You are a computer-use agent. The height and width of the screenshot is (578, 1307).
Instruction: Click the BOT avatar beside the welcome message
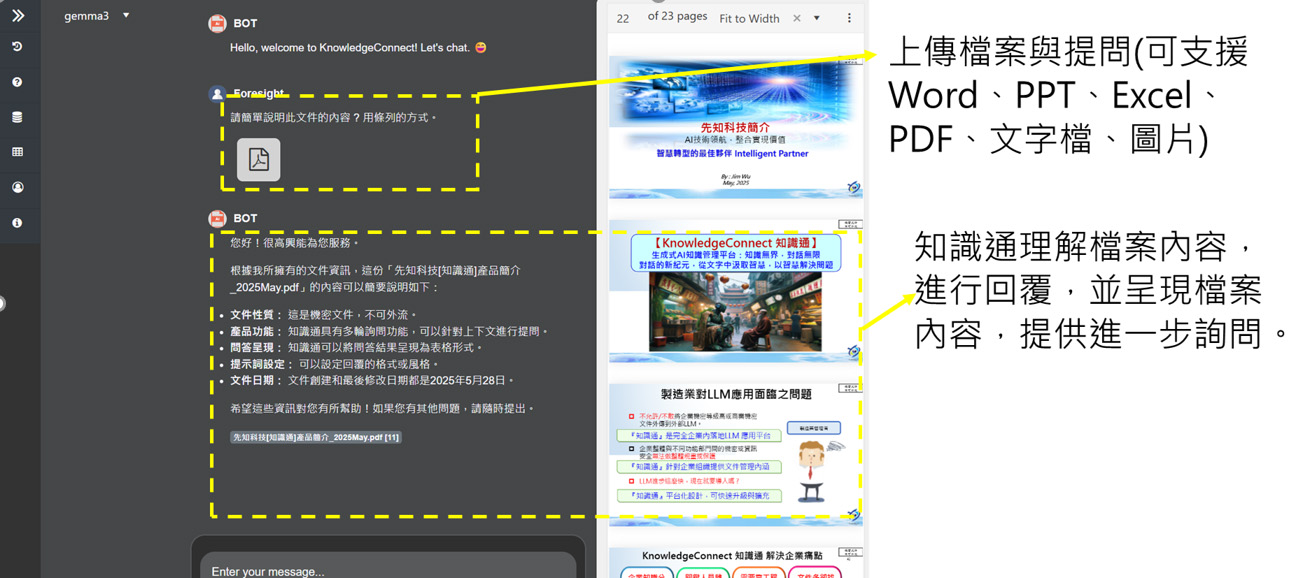pos(217,23)
